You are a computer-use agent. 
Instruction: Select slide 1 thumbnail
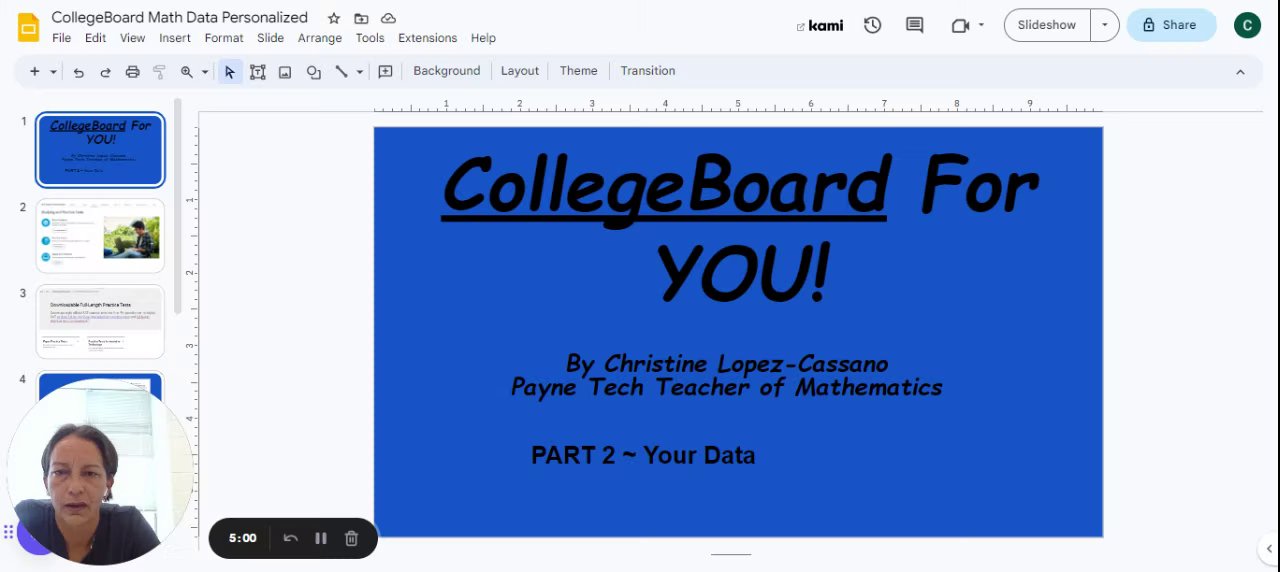[x=100, y=150]
